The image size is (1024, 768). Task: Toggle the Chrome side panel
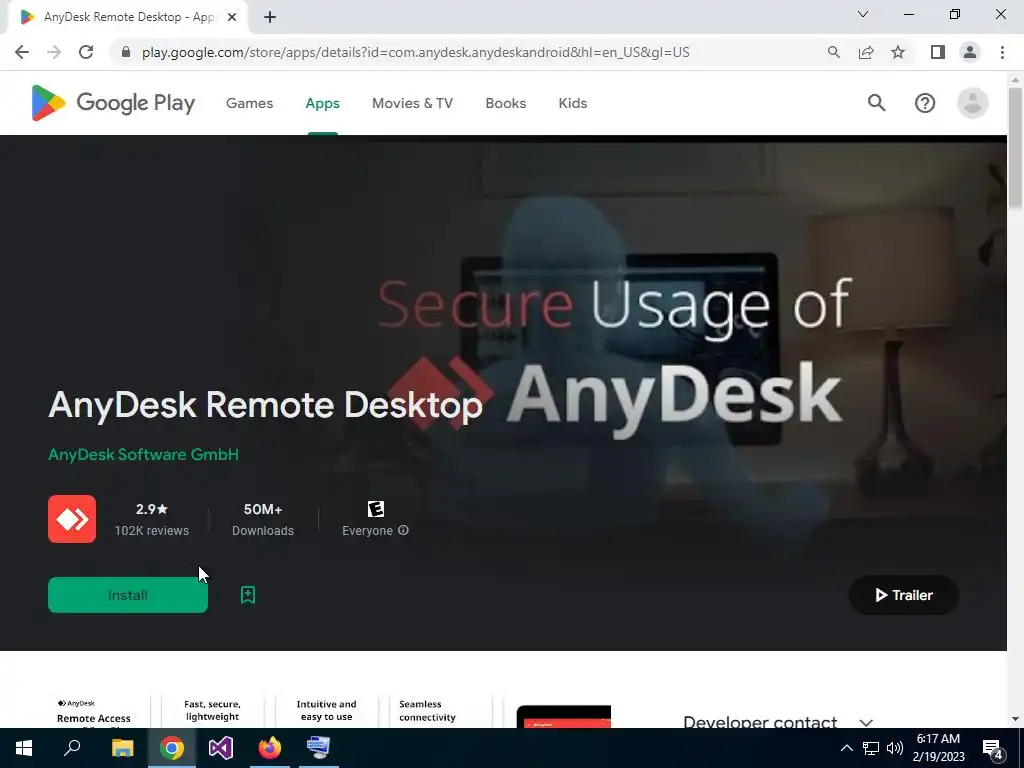pos(938,52)
